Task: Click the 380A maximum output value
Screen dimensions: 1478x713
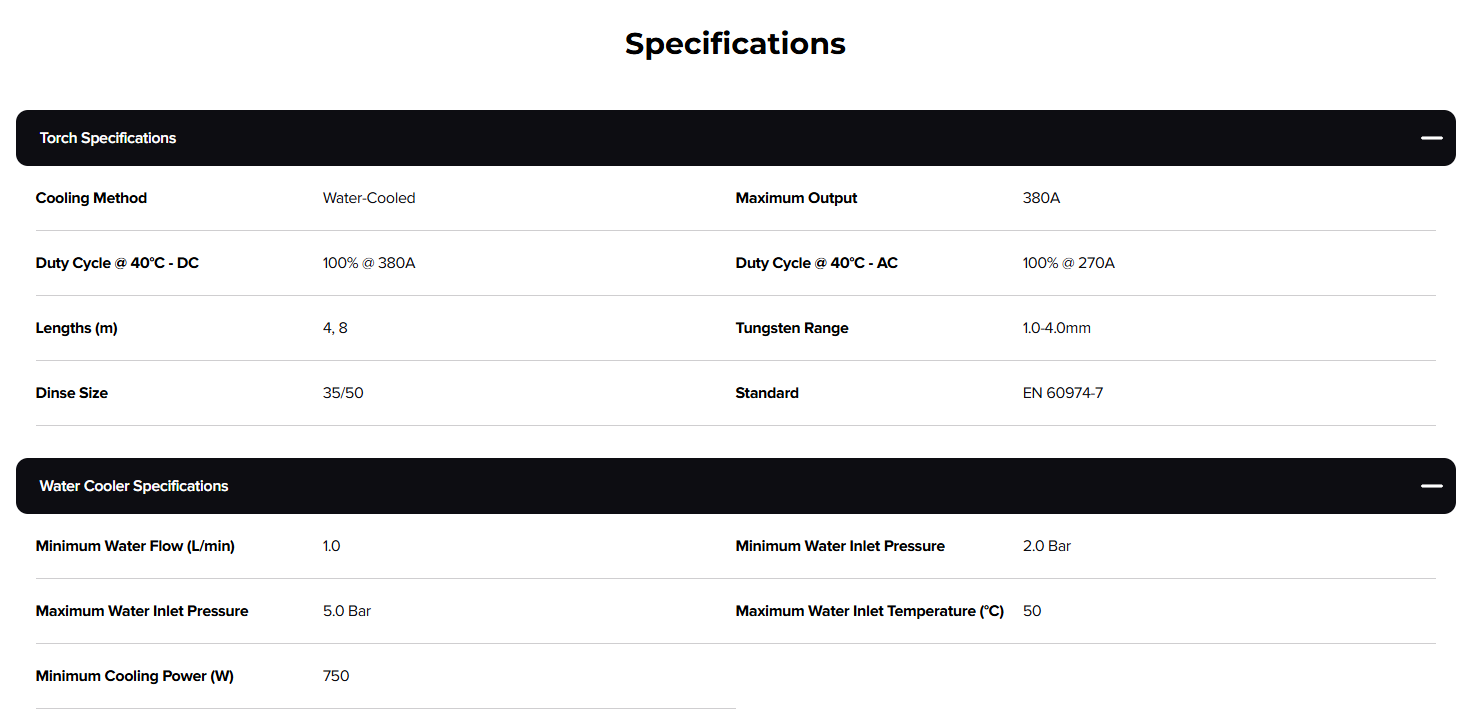Action: pos(1041,198)
